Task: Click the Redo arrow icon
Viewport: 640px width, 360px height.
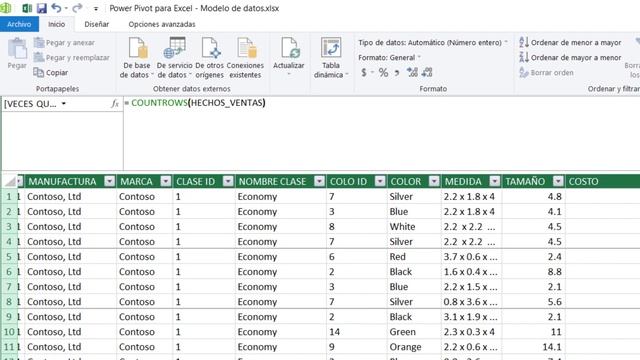Action: click(77, 8)
